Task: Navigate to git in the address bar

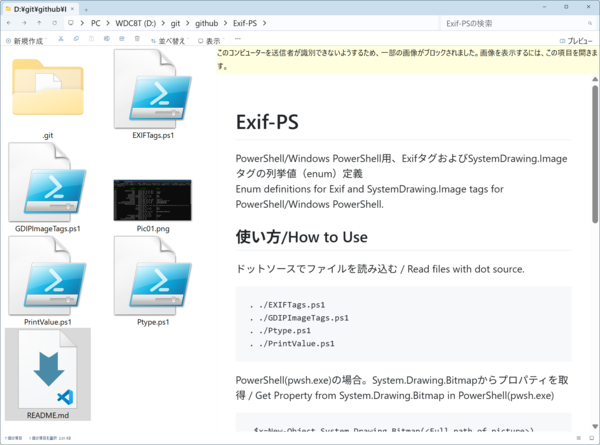Action: [175, 23]
